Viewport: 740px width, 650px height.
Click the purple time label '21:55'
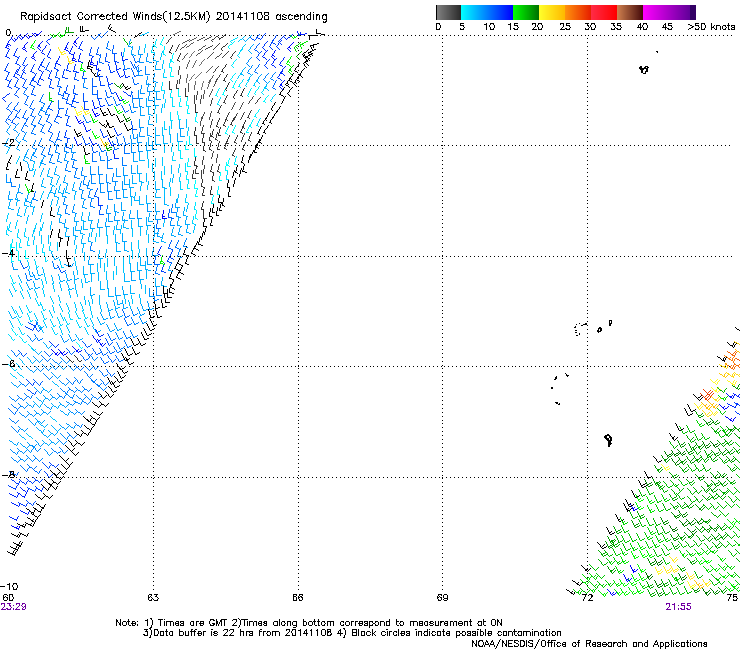[x=678, y=607]
